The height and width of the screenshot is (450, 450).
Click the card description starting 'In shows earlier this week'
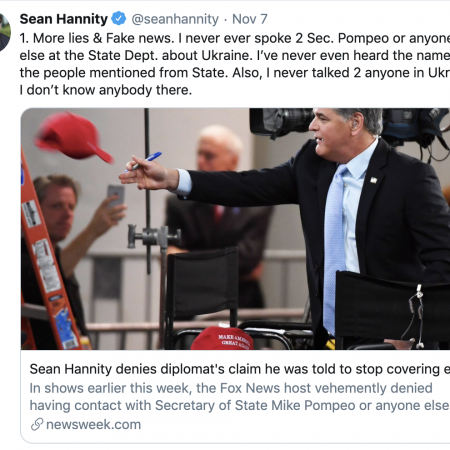240,397
